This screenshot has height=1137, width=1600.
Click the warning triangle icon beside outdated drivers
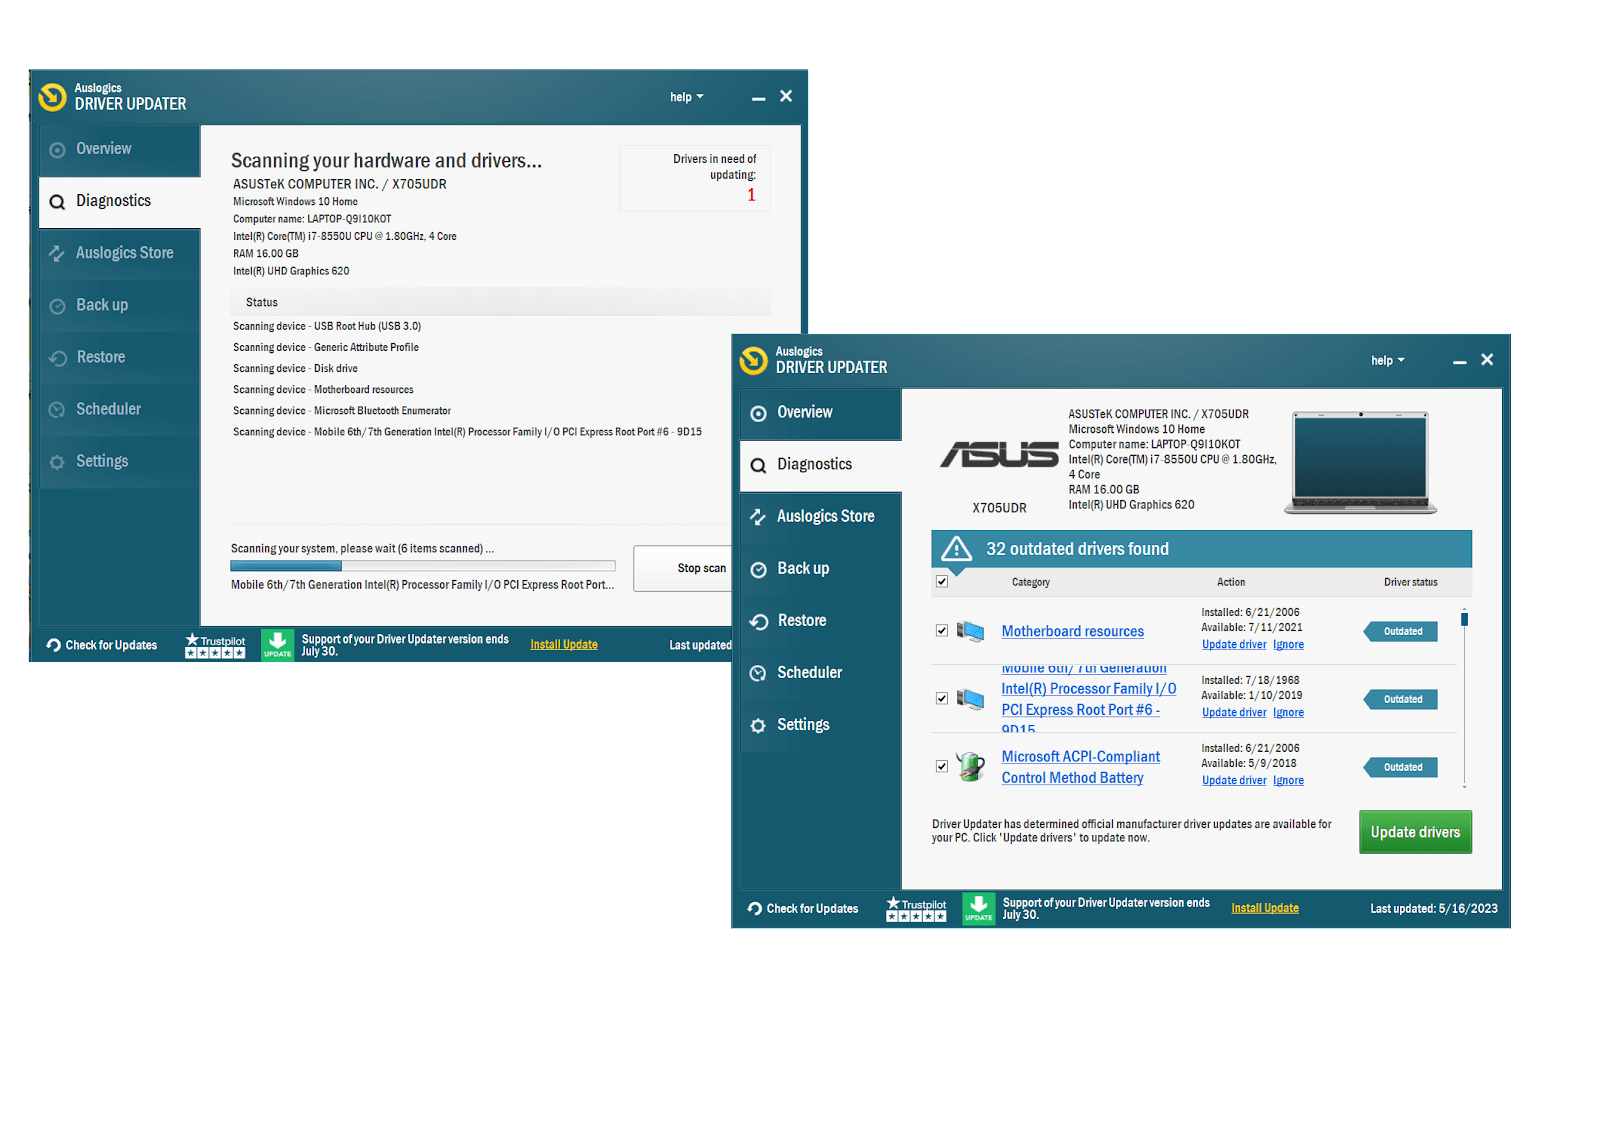957,549
